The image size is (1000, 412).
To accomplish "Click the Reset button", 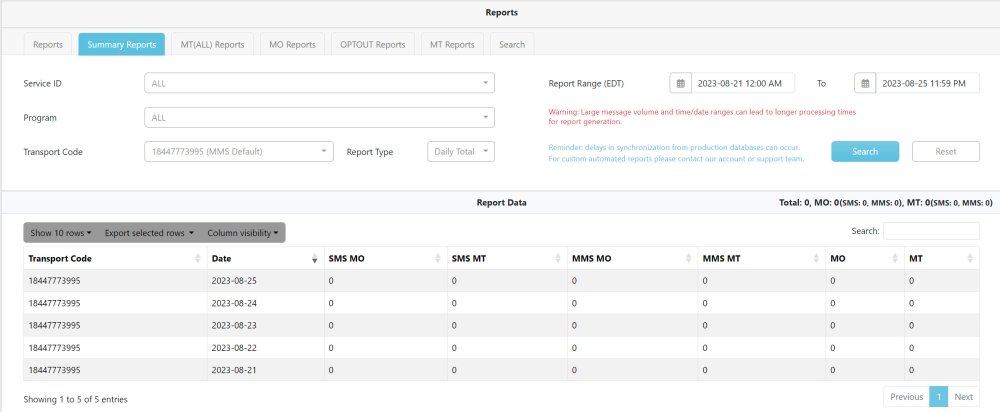I will click(x=944, y=152).
